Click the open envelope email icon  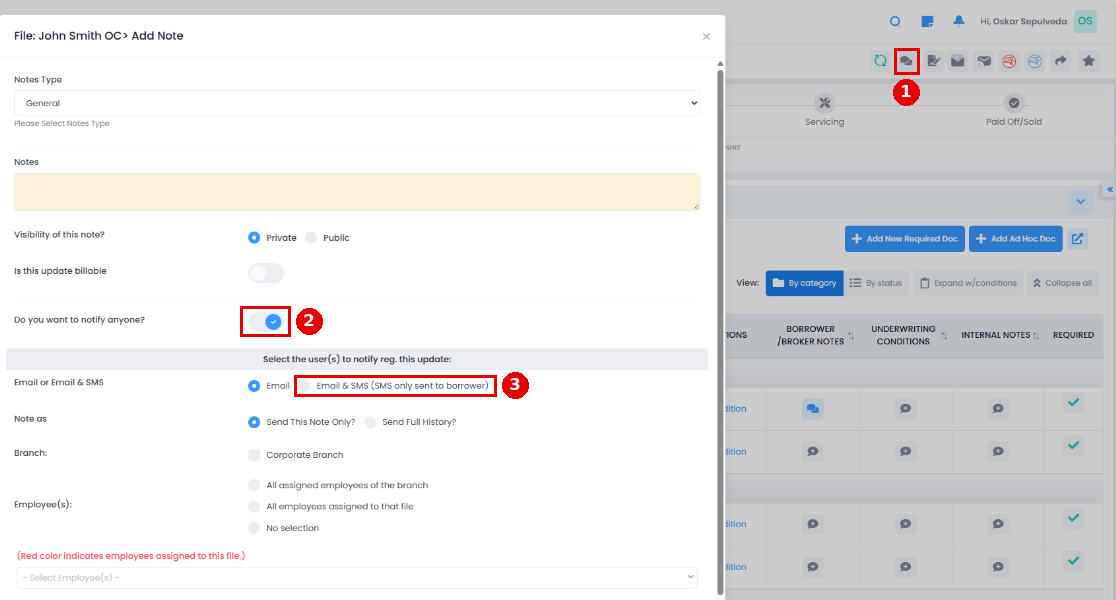(958, 61)
